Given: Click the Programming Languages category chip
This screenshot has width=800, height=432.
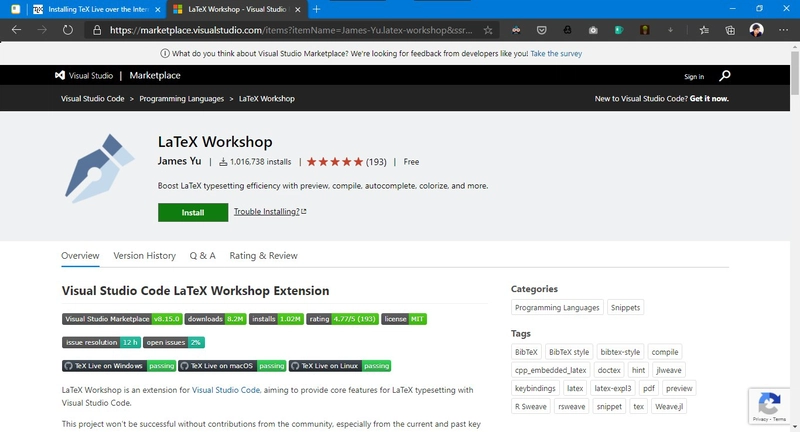Looking at the screenshot, I should (x=557, y=308).
